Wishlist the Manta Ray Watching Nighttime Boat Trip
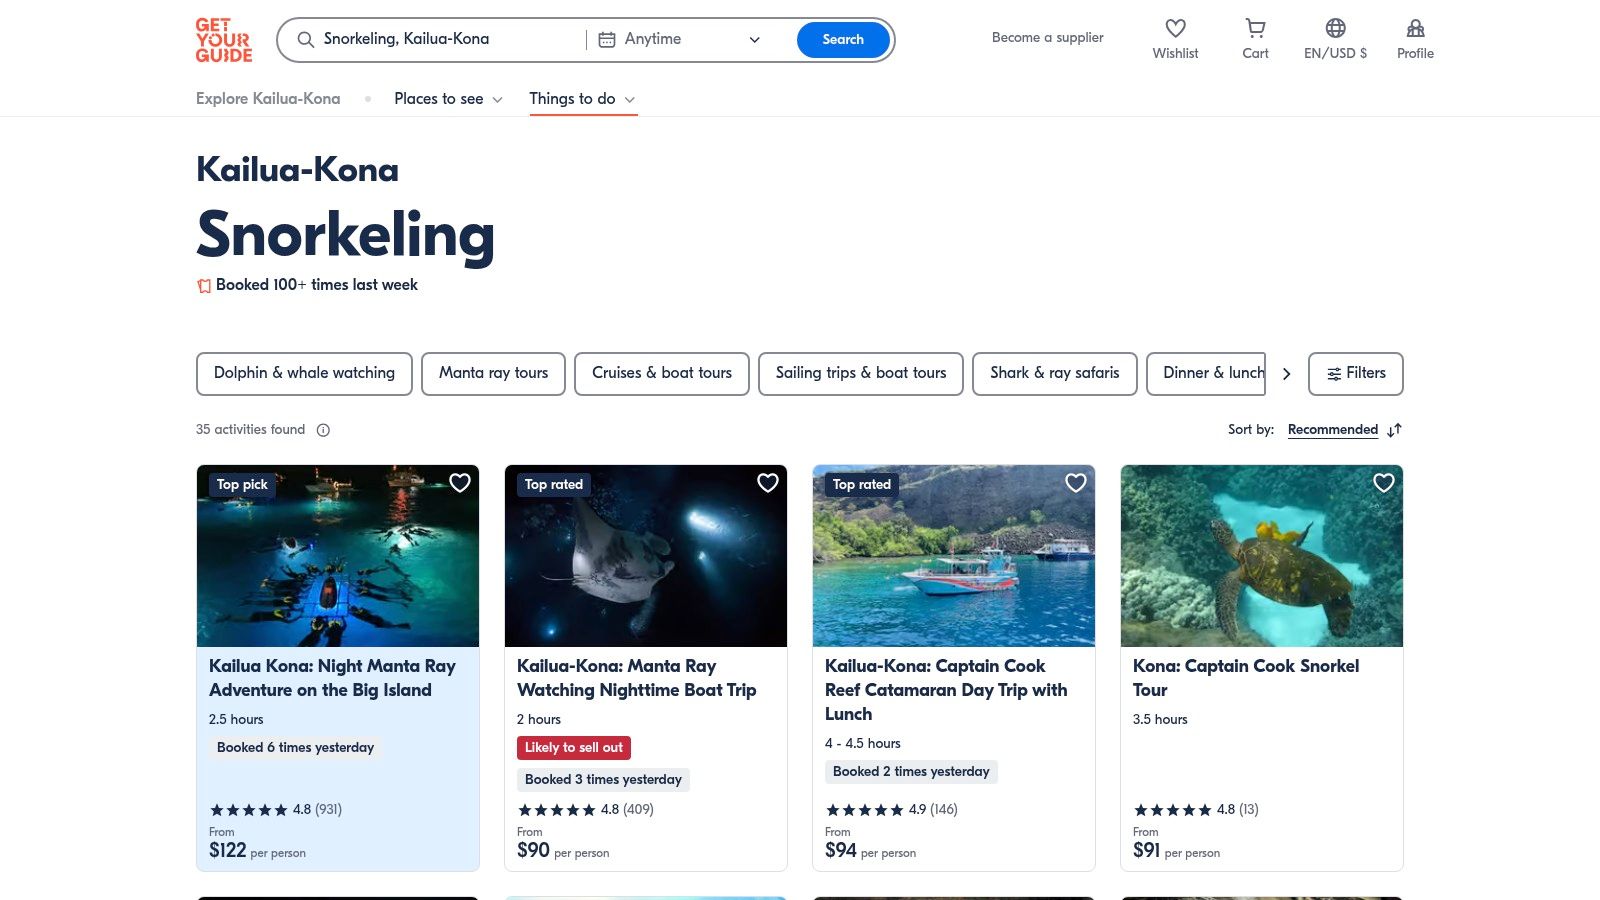This screenshot has height=900, width=1600. point(768,483)
